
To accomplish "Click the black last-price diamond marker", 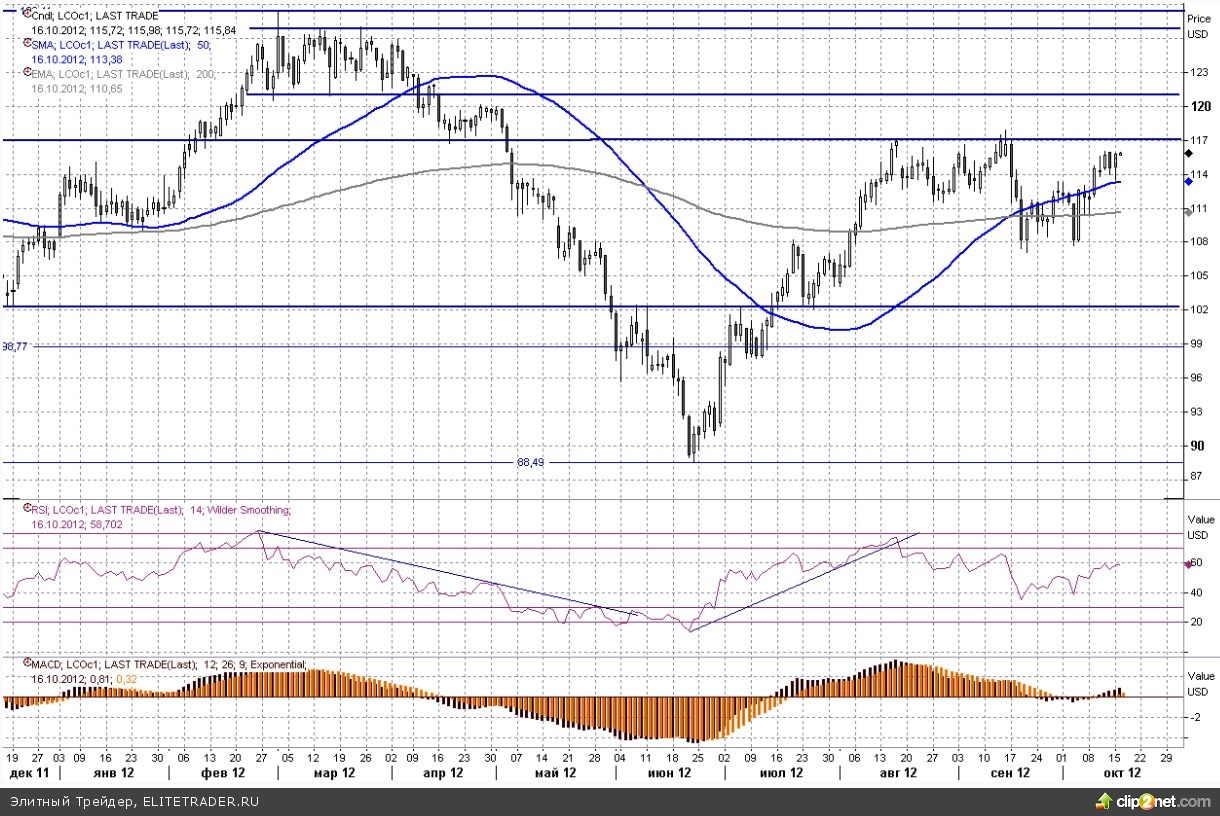I will (x=1188, y=153).
